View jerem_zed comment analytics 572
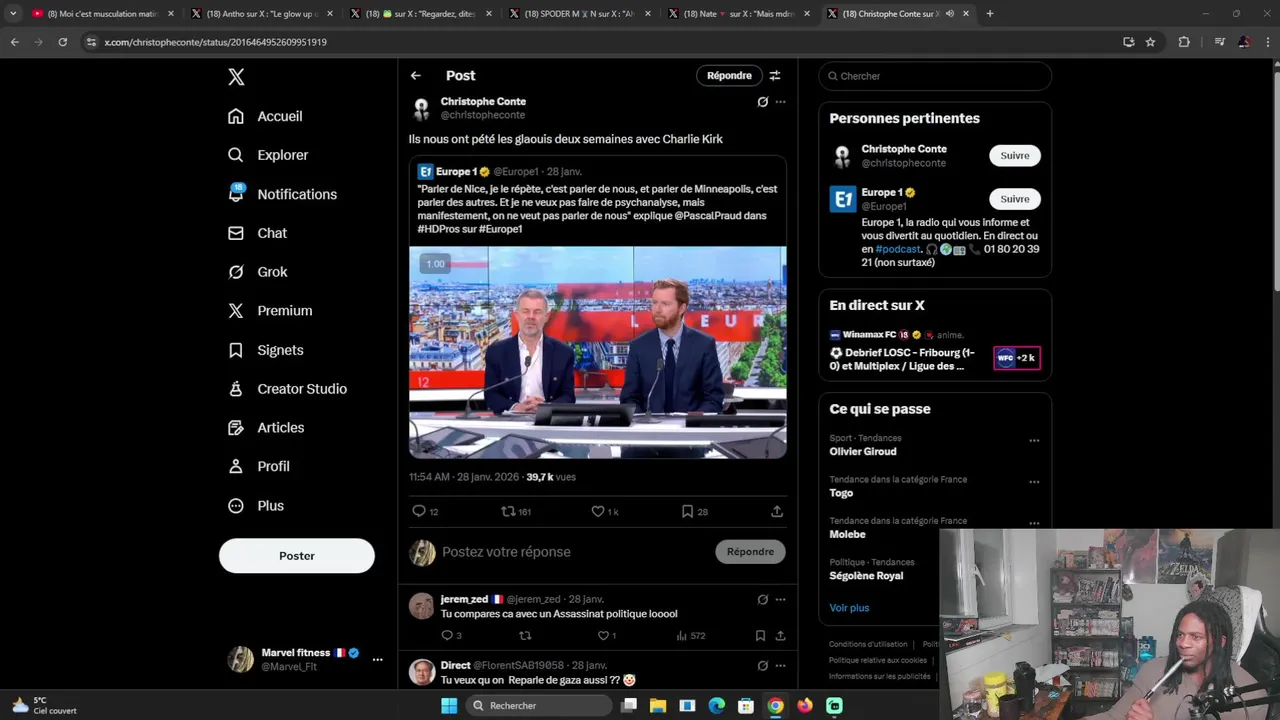The height and width of the screenshot is (720, 1280). tap(691, 635)
